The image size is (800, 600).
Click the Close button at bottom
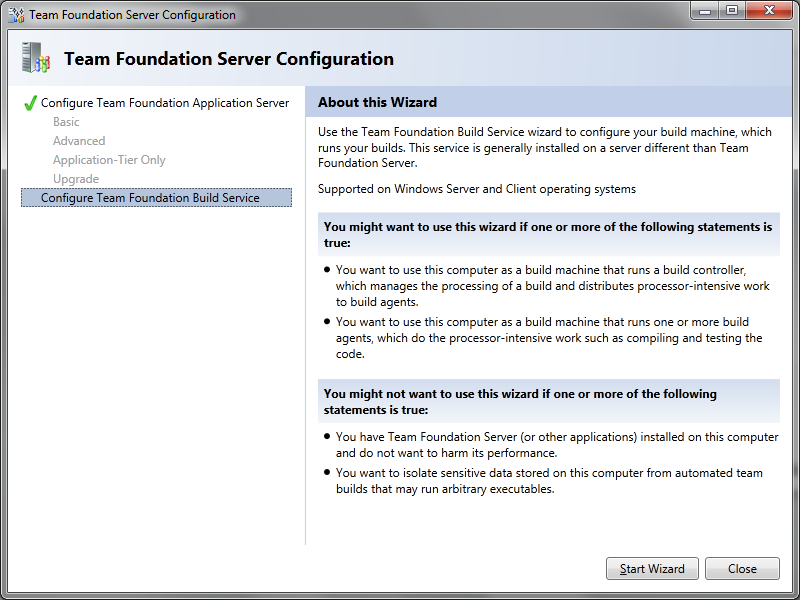pos(742,568)
